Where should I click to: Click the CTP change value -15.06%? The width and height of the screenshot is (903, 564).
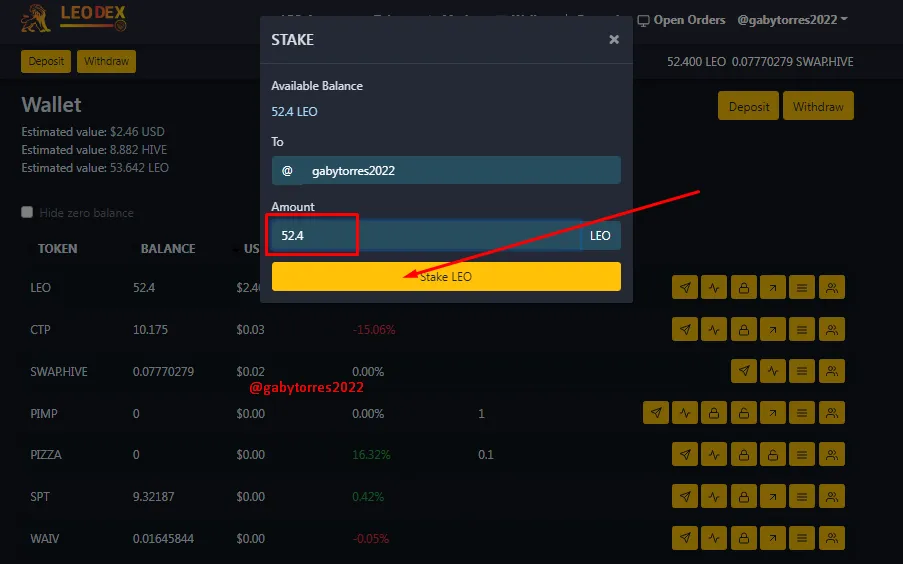point(374,330)
